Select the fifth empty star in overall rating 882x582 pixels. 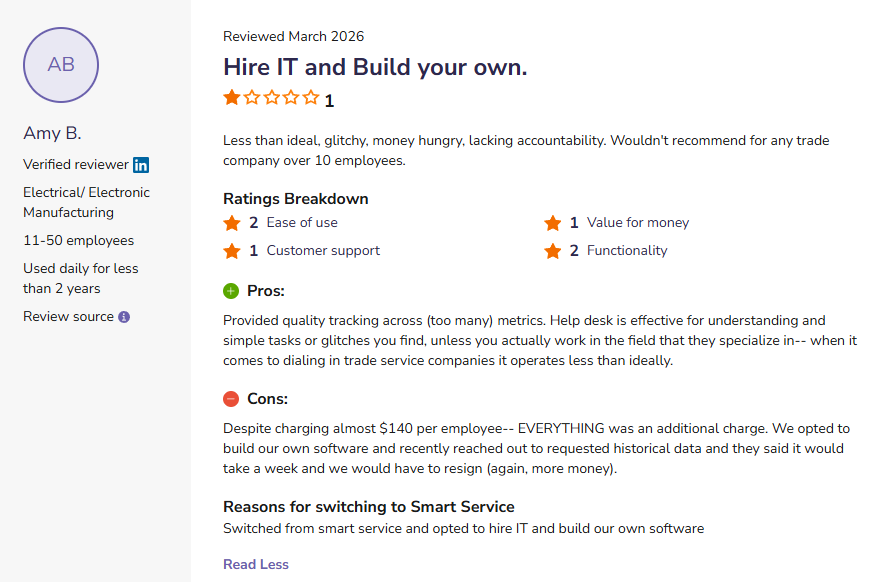click(311, 98)
